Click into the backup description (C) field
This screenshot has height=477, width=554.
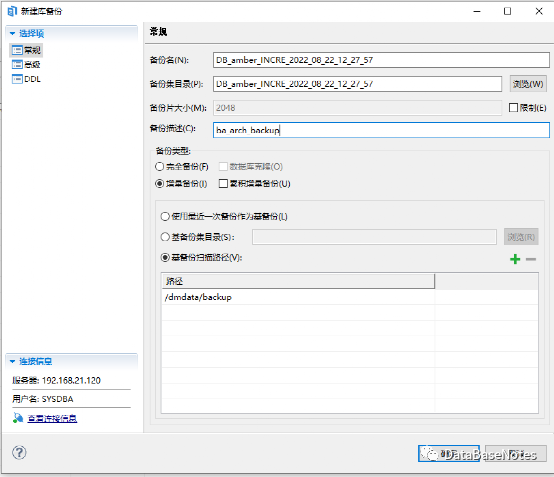click(381, 130)
